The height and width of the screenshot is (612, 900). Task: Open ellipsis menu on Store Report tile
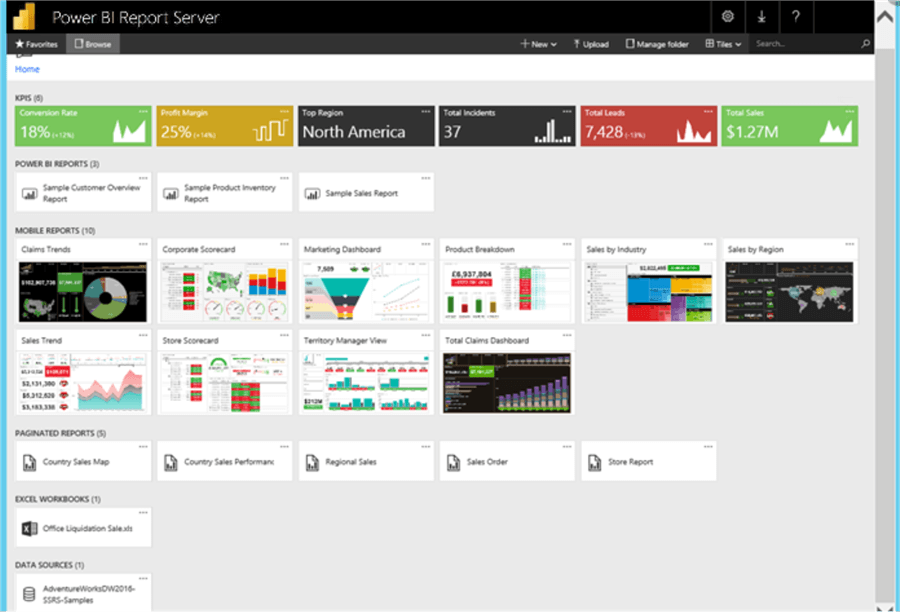(x=708, y=446)
